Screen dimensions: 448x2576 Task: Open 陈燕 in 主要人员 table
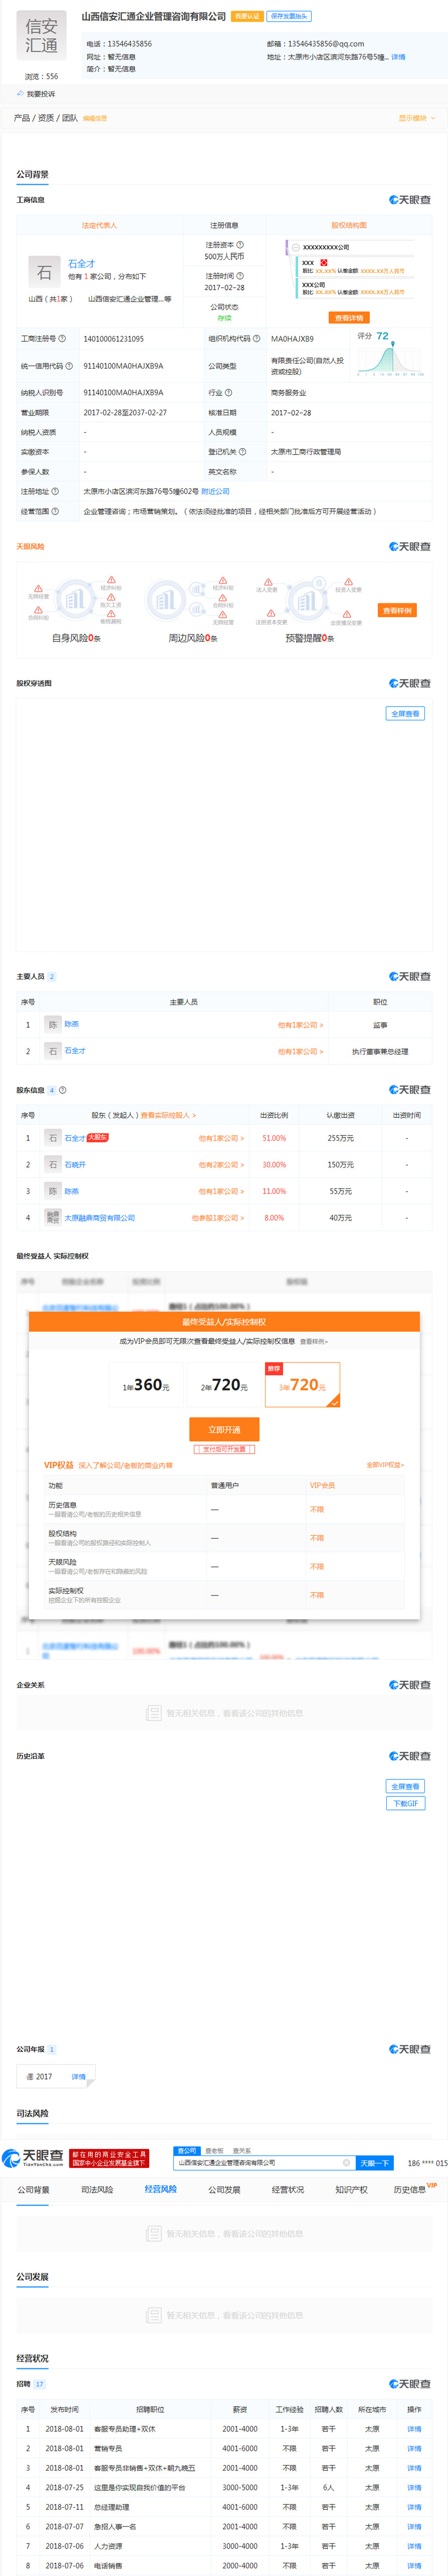(72, 1024)
